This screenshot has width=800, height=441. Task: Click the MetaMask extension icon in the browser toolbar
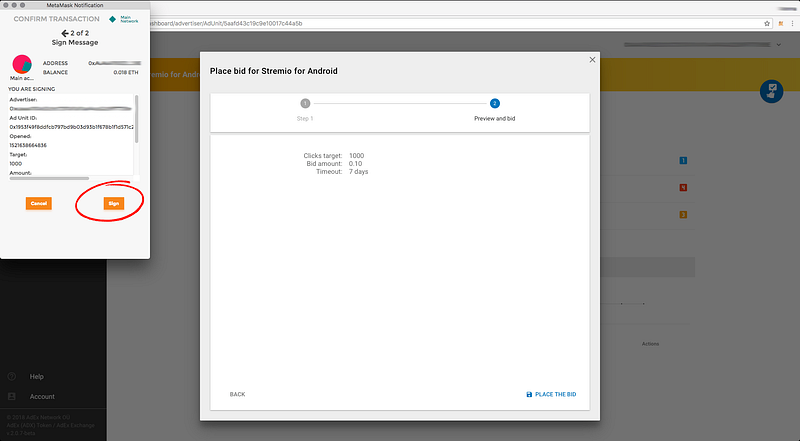click(x=781, y=23)
